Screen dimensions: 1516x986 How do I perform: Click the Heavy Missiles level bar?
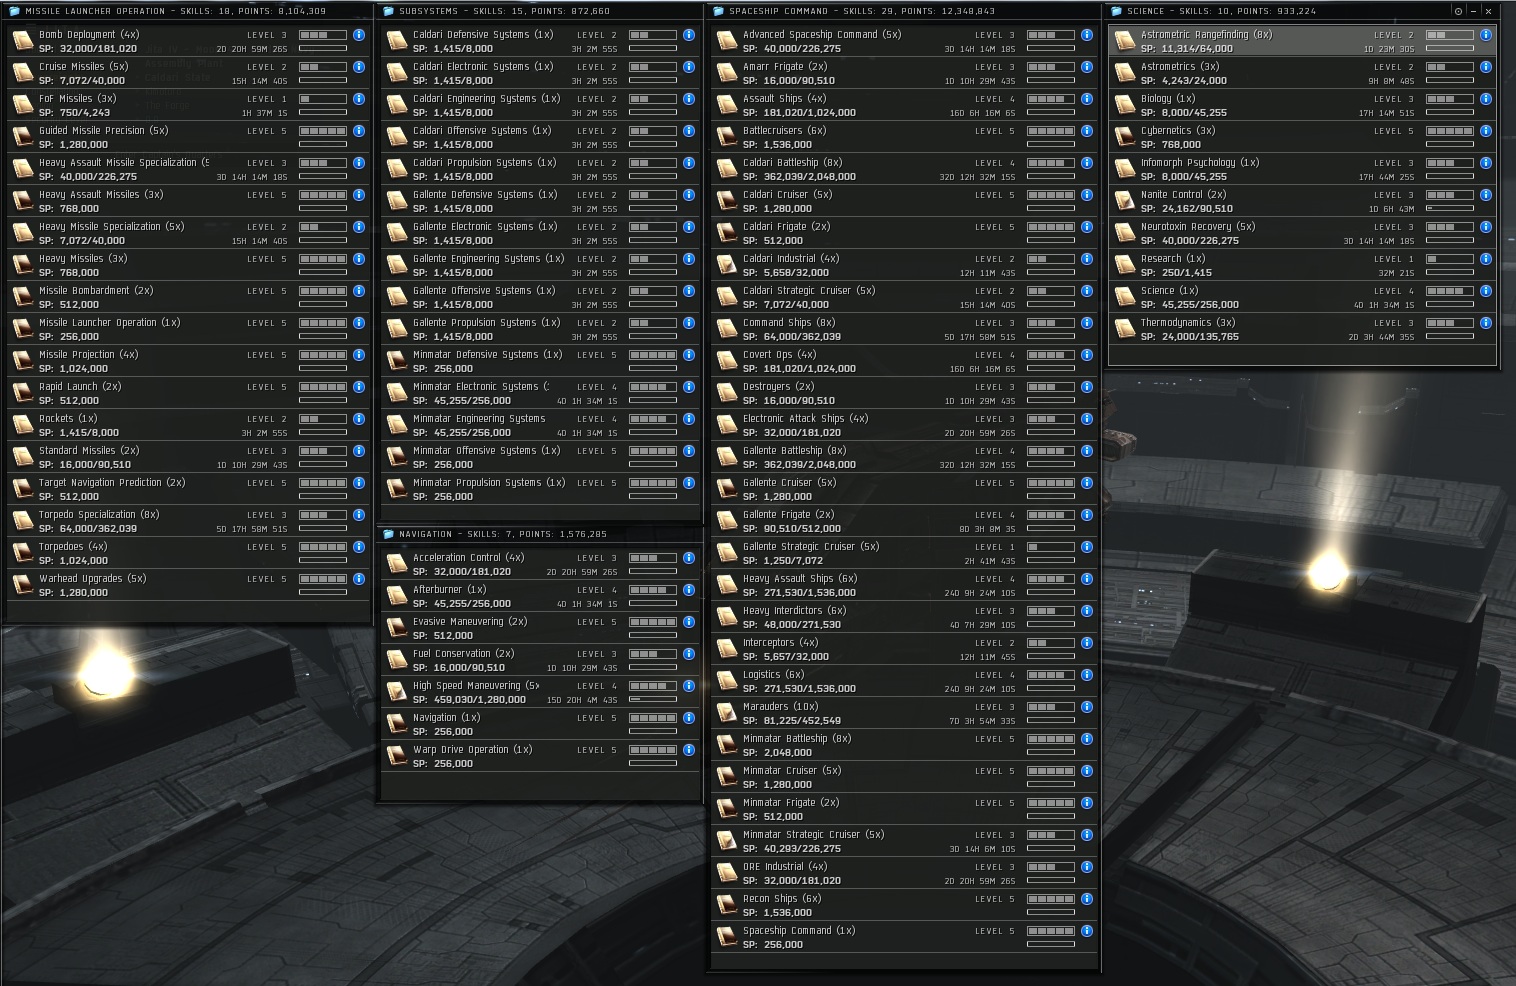tap(323, 259)
